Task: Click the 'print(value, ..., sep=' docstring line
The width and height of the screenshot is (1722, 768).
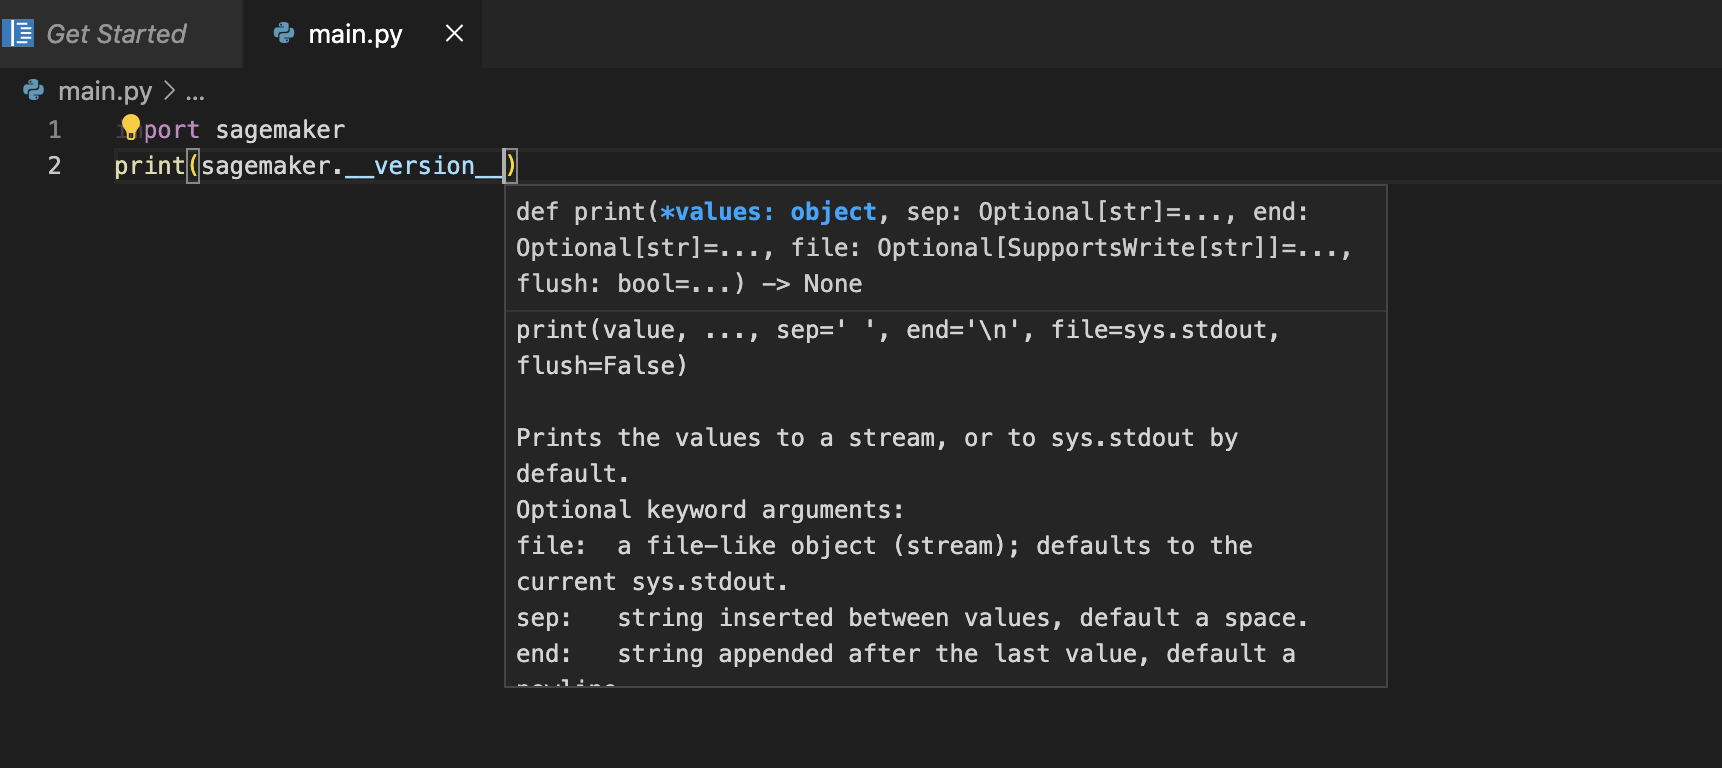Action: click(x=897, y=330)
